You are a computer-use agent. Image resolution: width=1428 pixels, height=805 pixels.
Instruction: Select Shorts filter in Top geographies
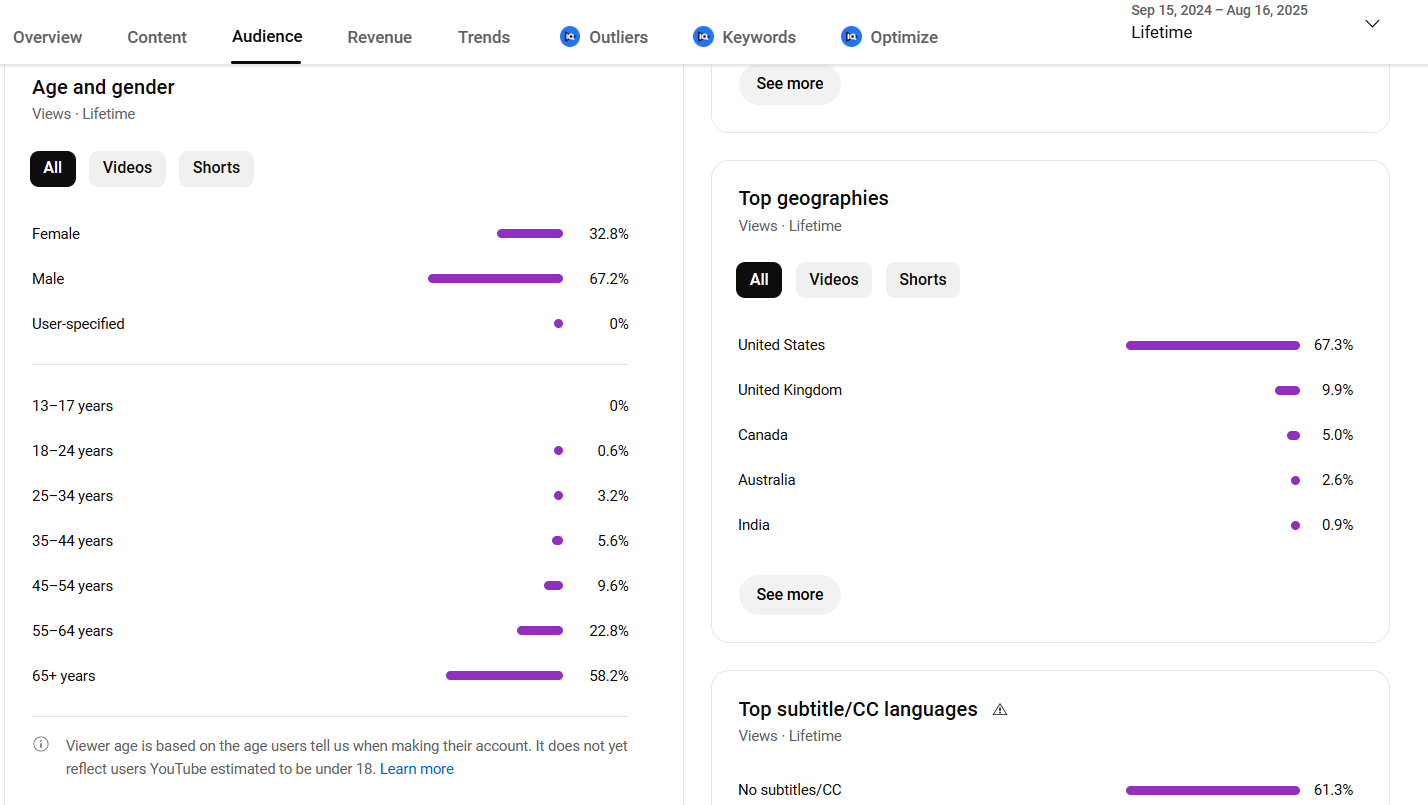pos(922,280)
